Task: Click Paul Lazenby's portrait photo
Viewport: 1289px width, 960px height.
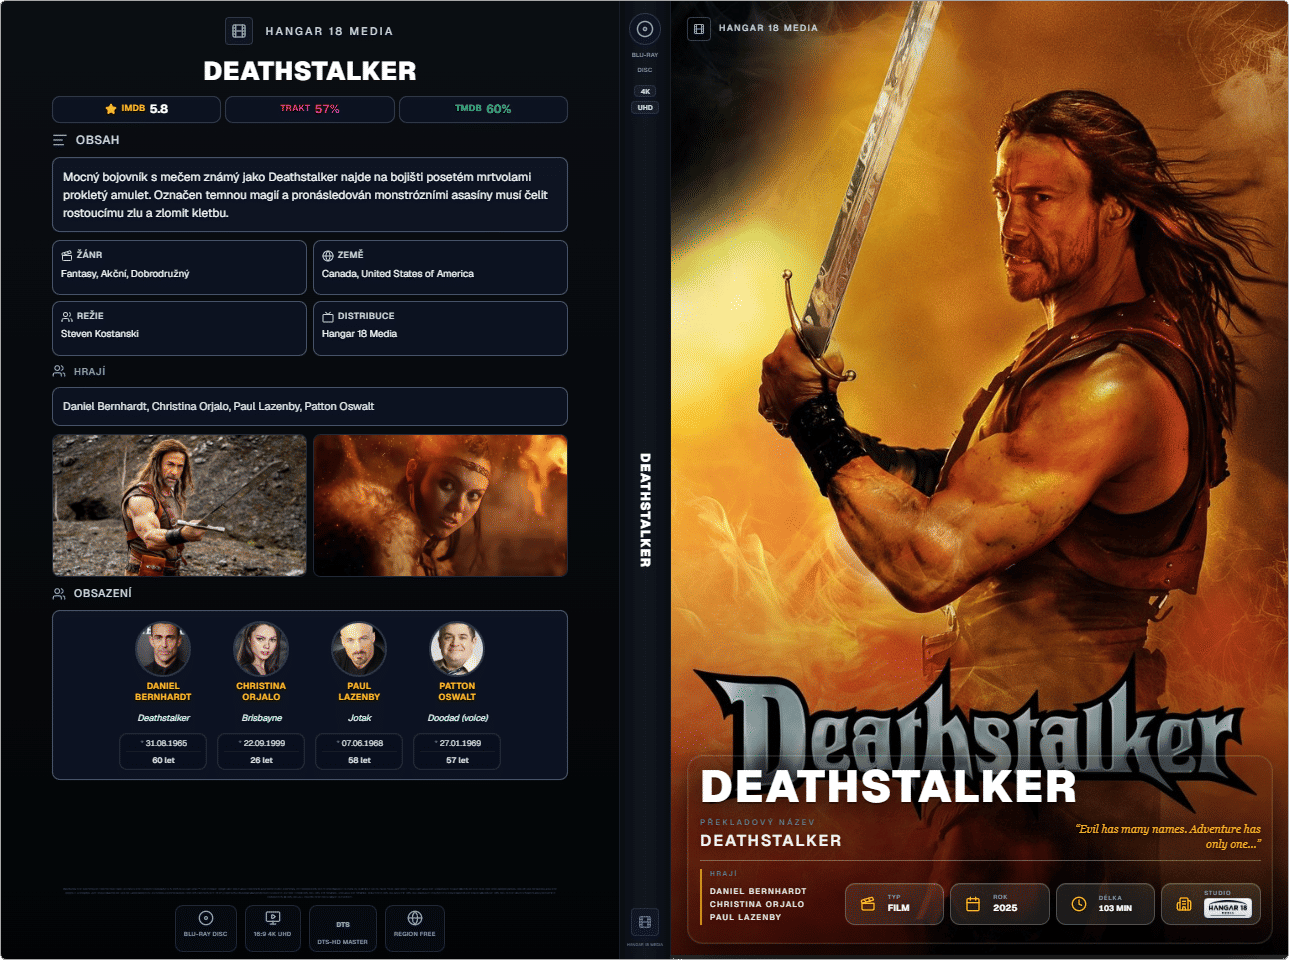Action: pyautogui.click(x=359, y=649)
